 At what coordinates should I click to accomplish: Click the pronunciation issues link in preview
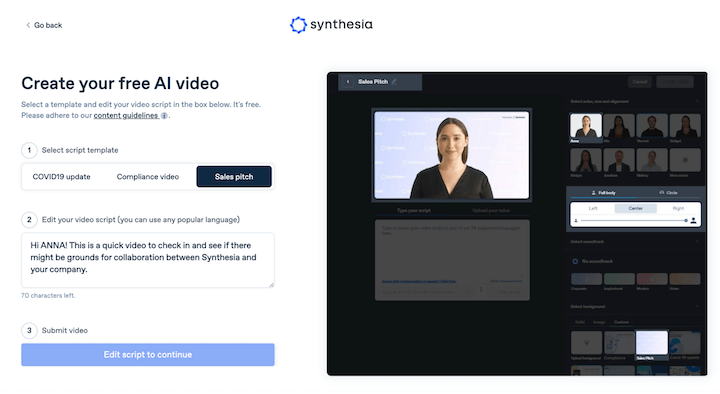419,281
